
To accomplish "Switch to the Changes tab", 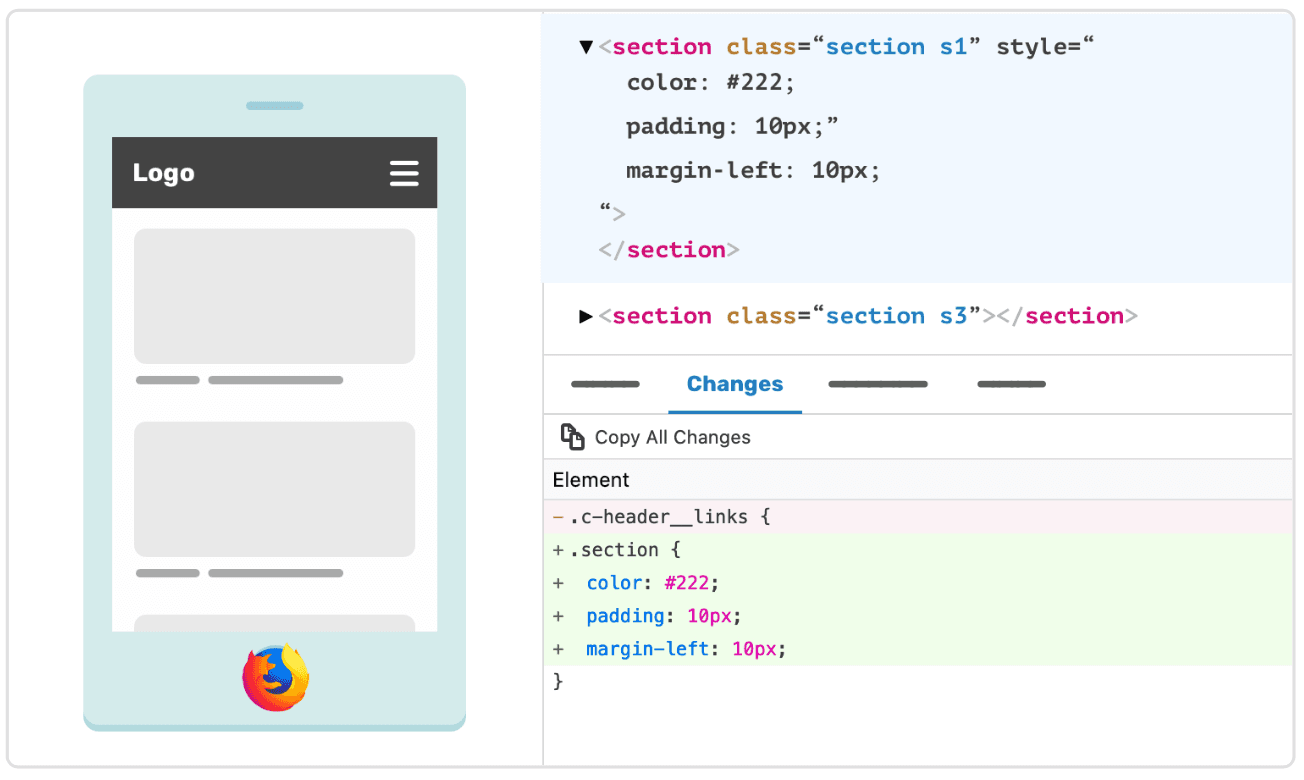I will tap(734, 385).
